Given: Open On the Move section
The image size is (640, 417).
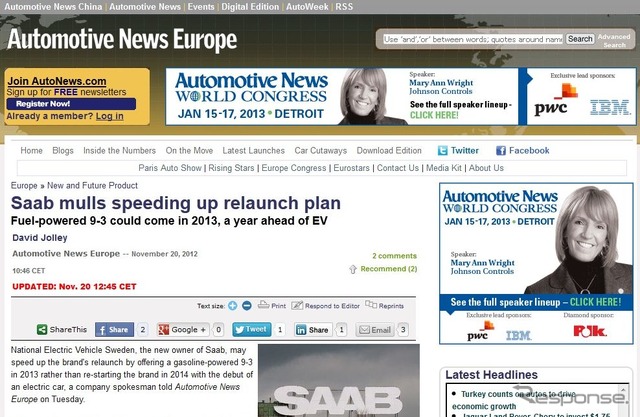Looking at the screenshot, I should point(189,151).
